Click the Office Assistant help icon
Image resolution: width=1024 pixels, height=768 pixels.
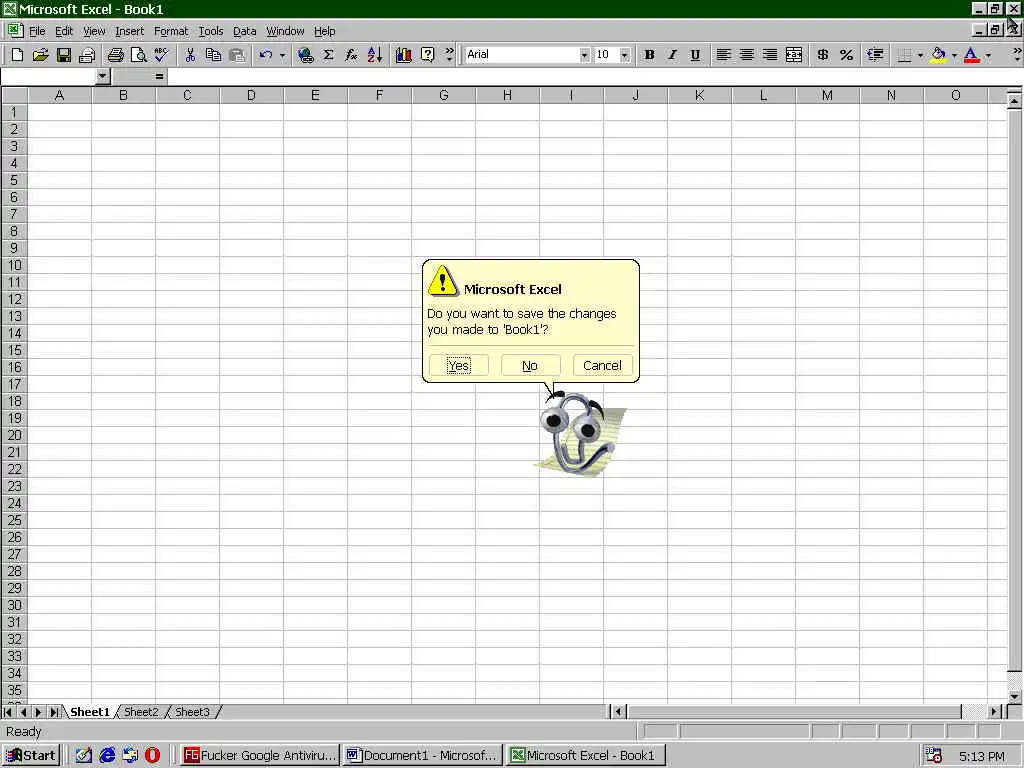pyautogui.click(x=427, y=55)
